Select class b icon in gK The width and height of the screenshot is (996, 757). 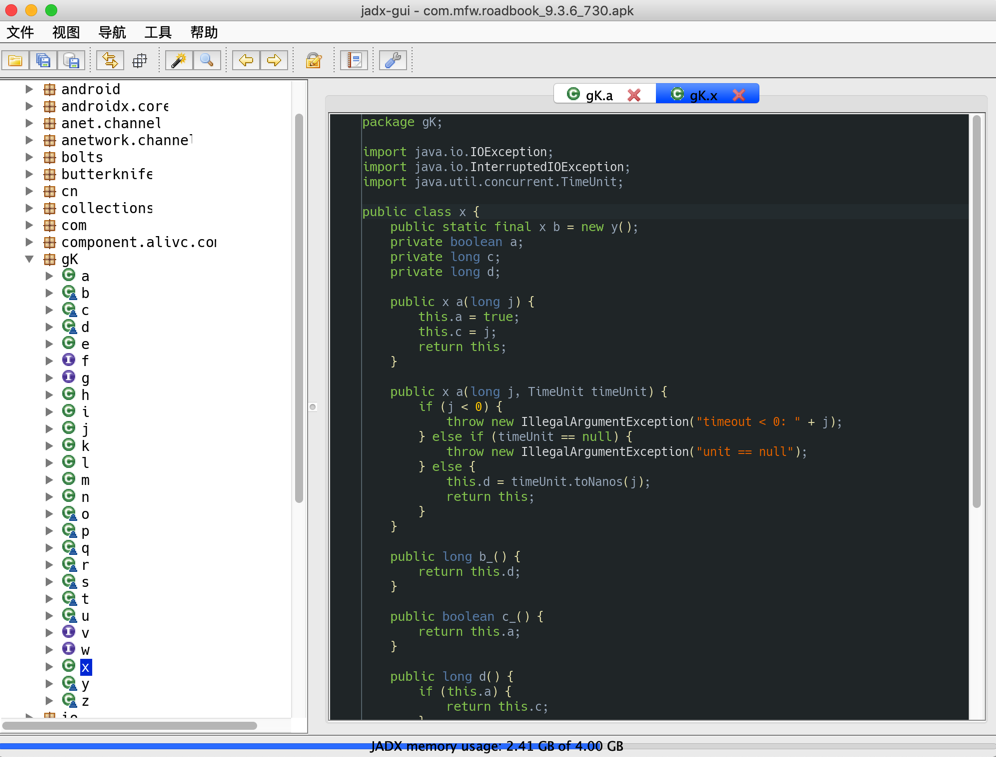click(69, 293)
